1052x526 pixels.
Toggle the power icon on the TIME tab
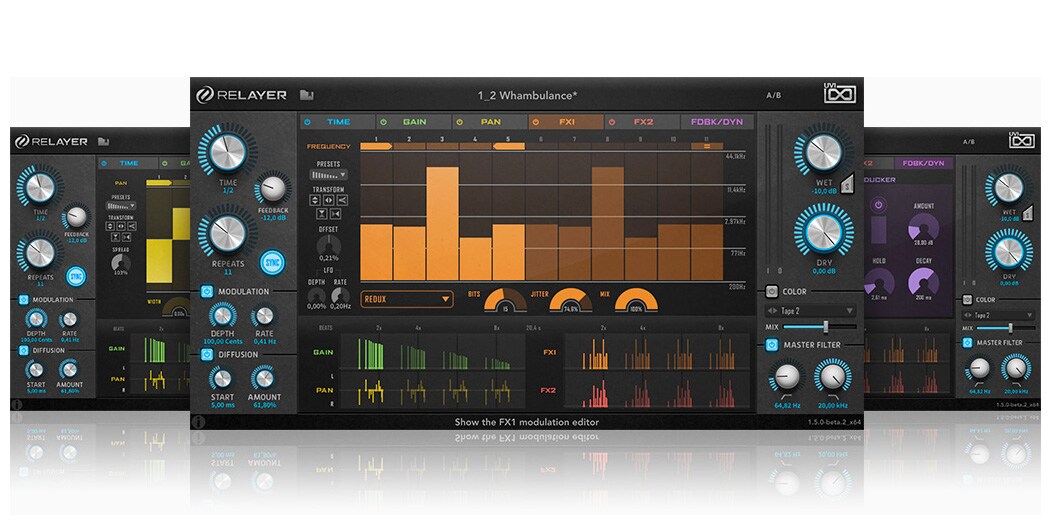pos(308,122)
